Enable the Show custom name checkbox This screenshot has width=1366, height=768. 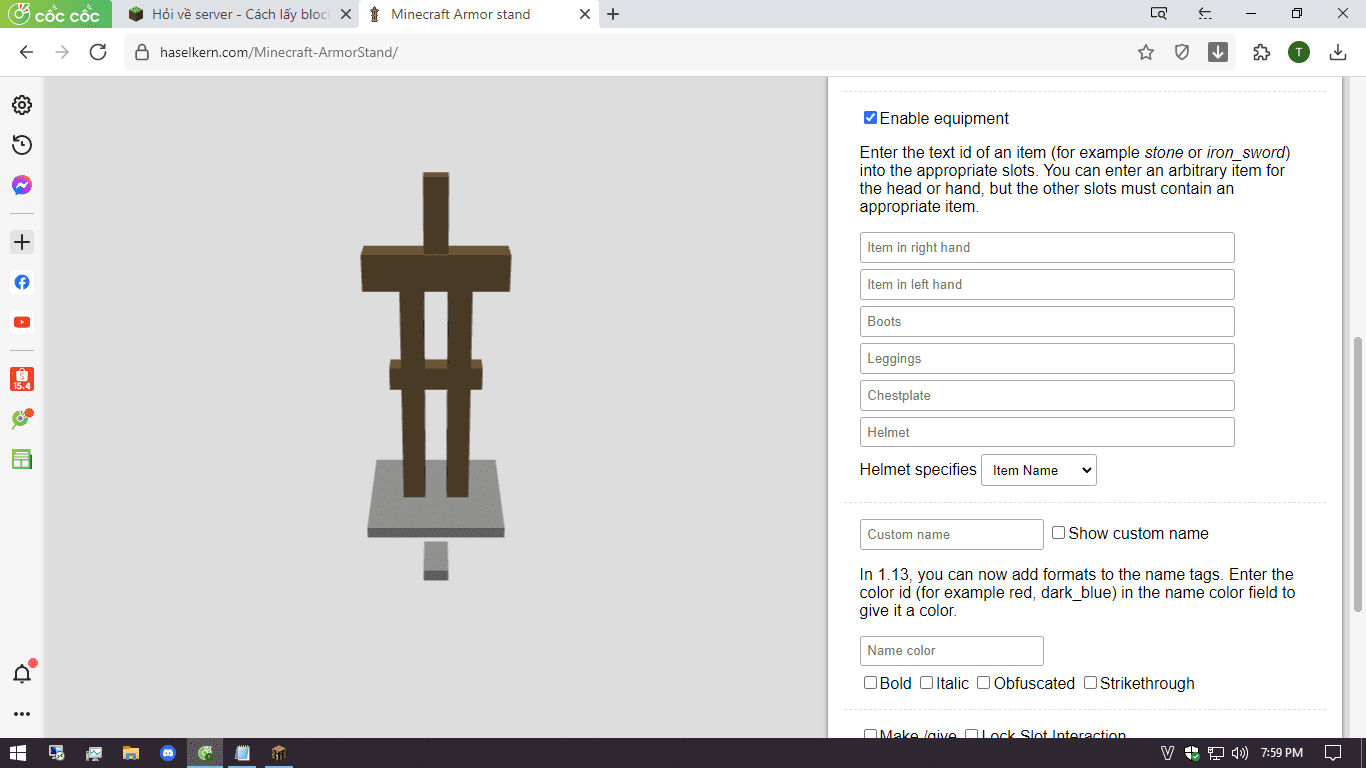tap(1058, 533)
